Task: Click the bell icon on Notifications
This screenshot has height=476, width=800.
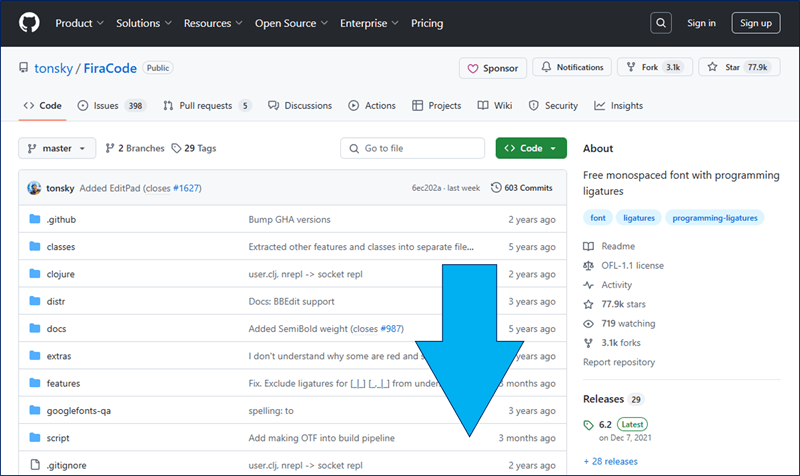Action: 546,67
